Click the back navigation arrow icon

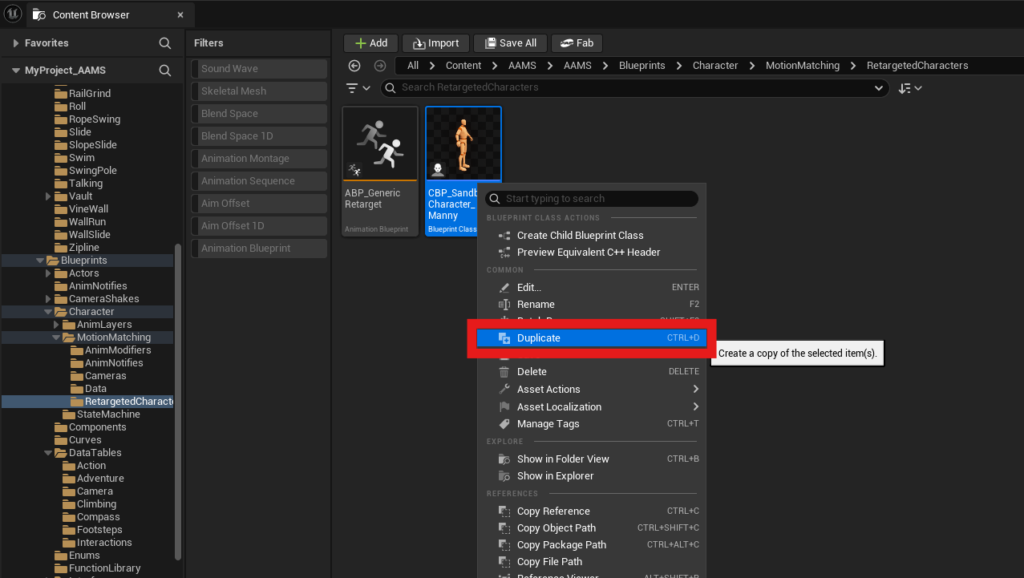[x=354, y=66]
